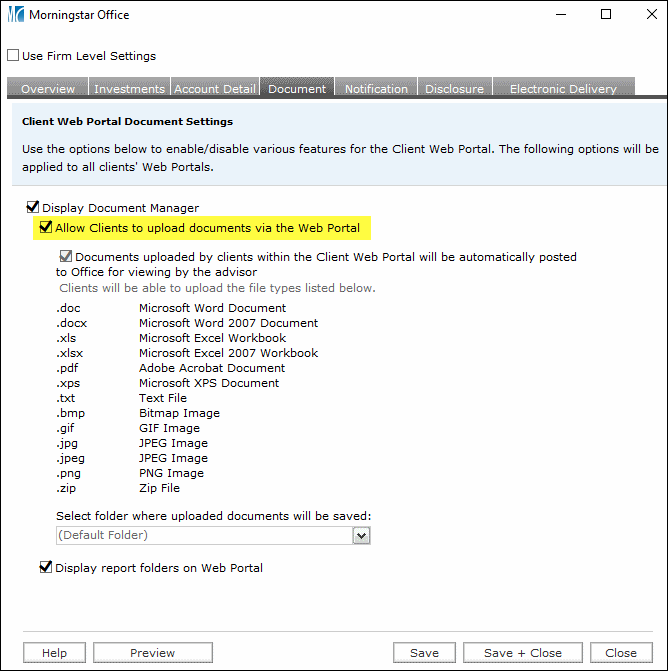Uncheck Display report folders on Web Portal
Viewport: 668px width, 671px height.
click(x=45, y=568)
